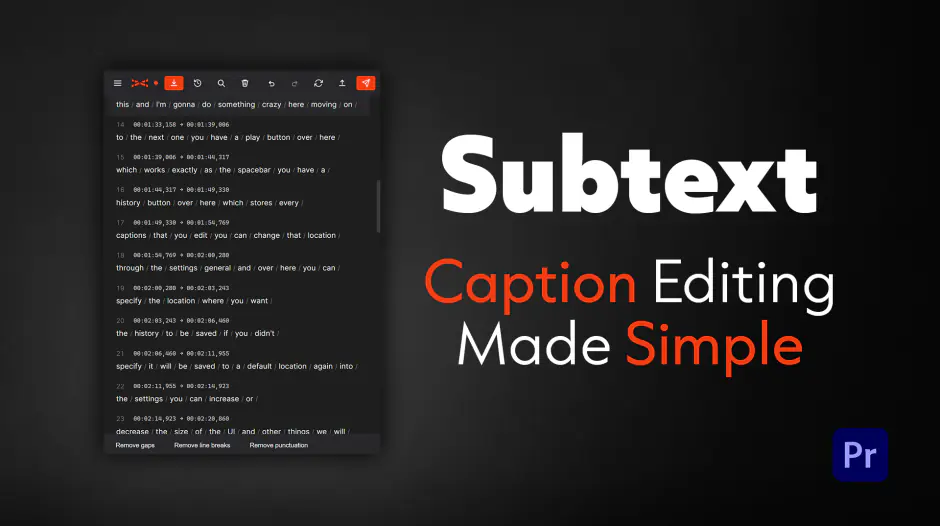Click the word 'something' in top caption
This screenshot has height=526, width=940.
pos(236,104)
